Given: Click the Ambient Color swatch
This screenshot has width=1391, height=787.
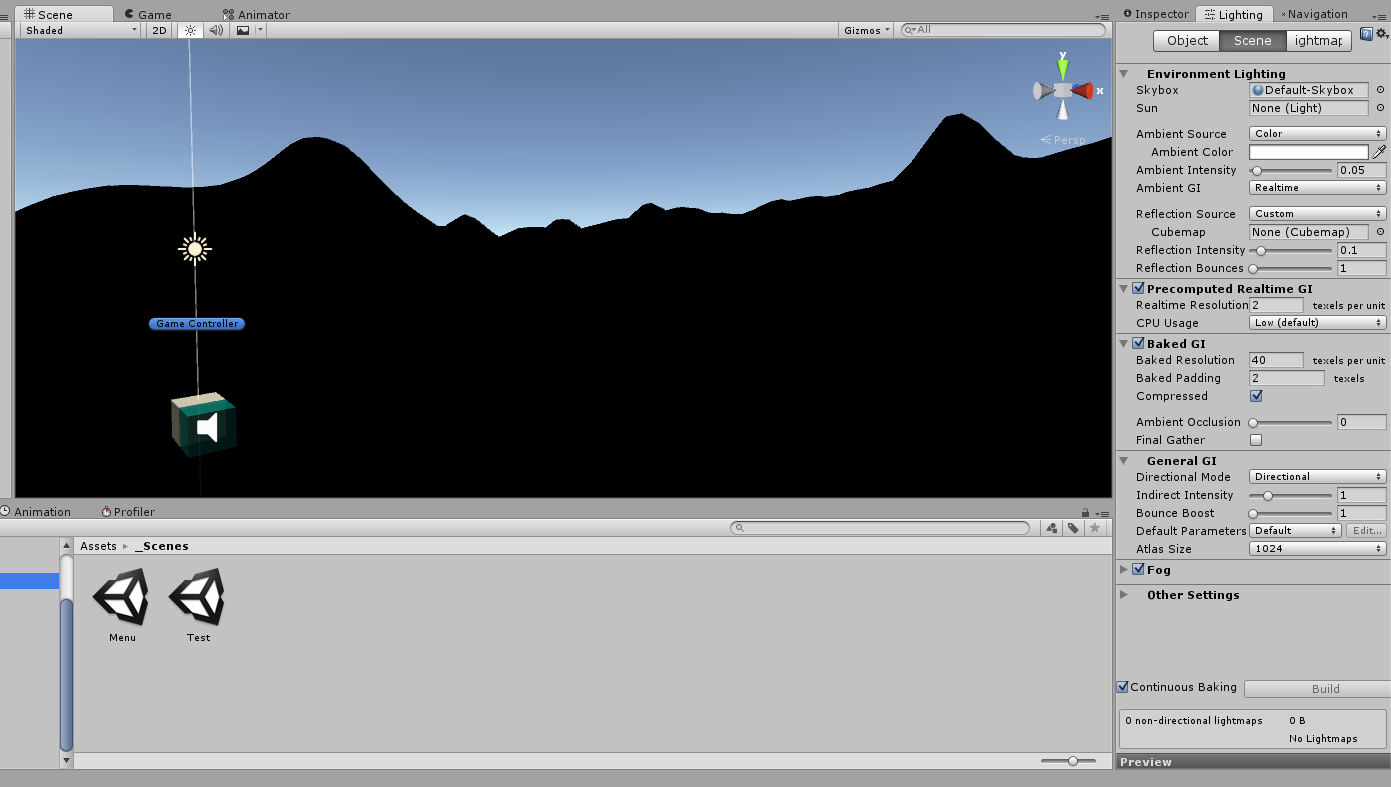Looking at the screenshot, I should (1307, 151).
